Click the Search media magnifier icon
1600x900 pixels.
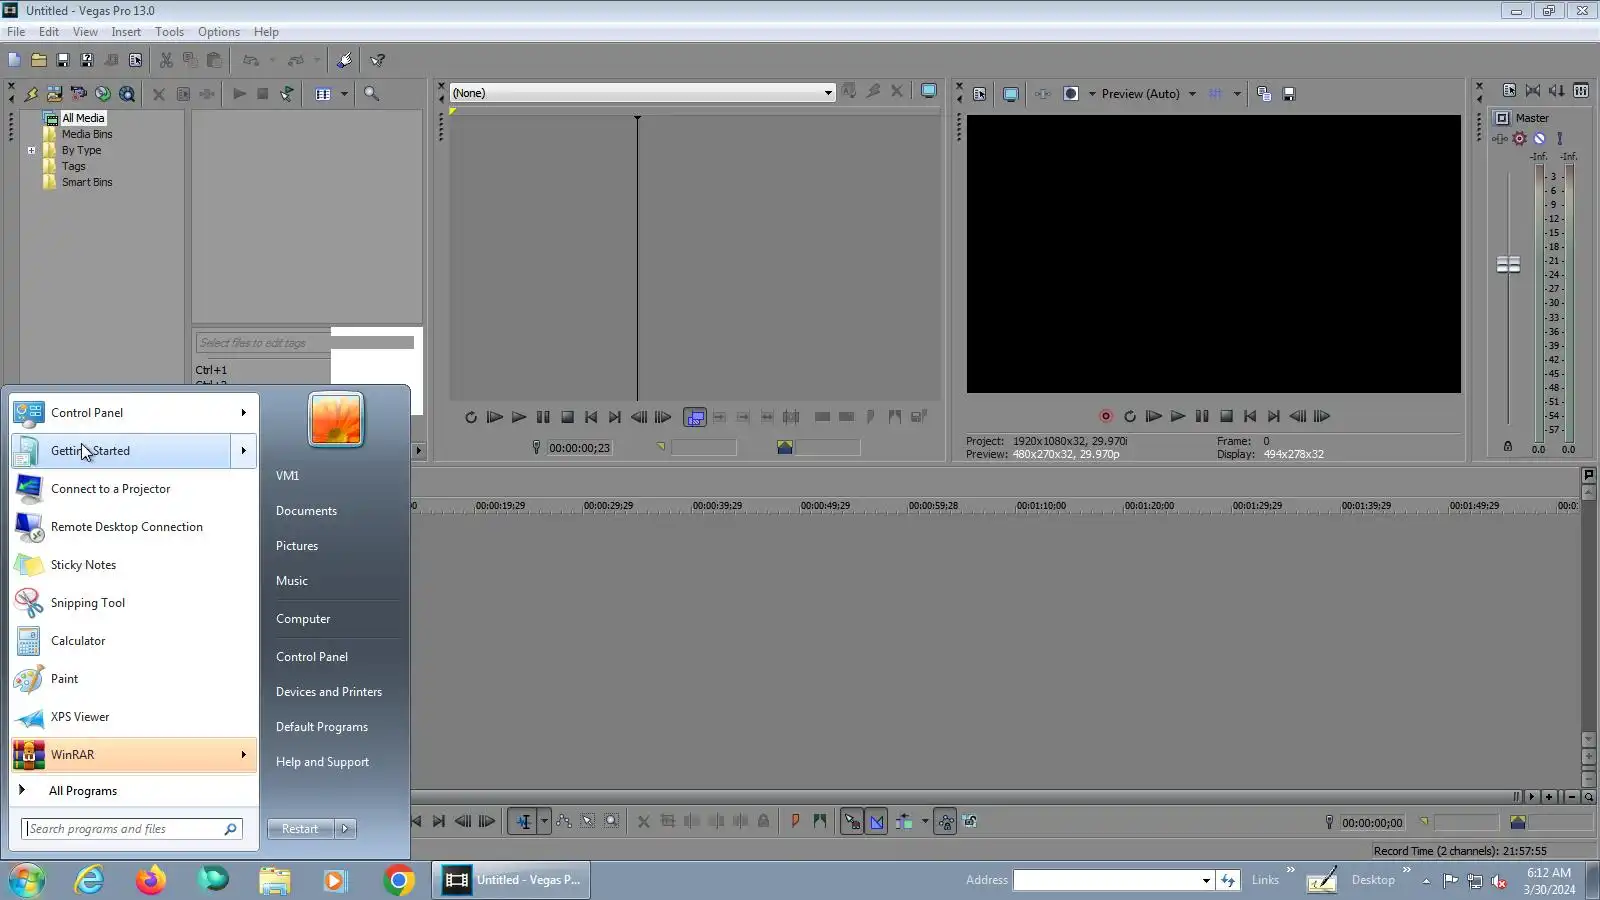371,94
